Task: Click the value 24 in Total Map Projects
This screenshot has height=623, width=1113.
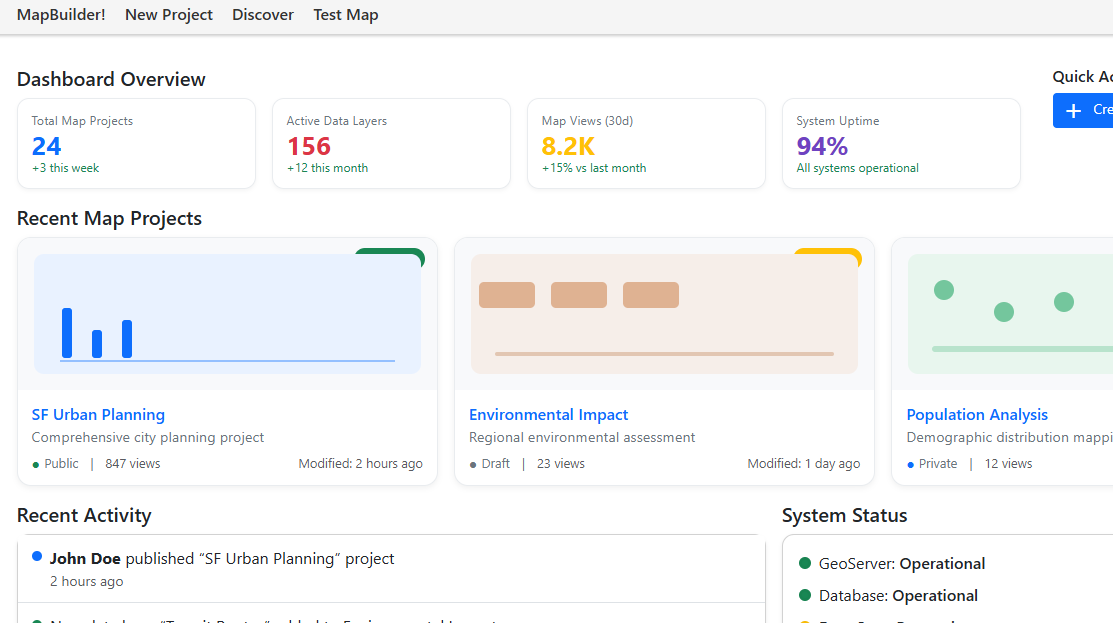Action: (x=47, y=146)
